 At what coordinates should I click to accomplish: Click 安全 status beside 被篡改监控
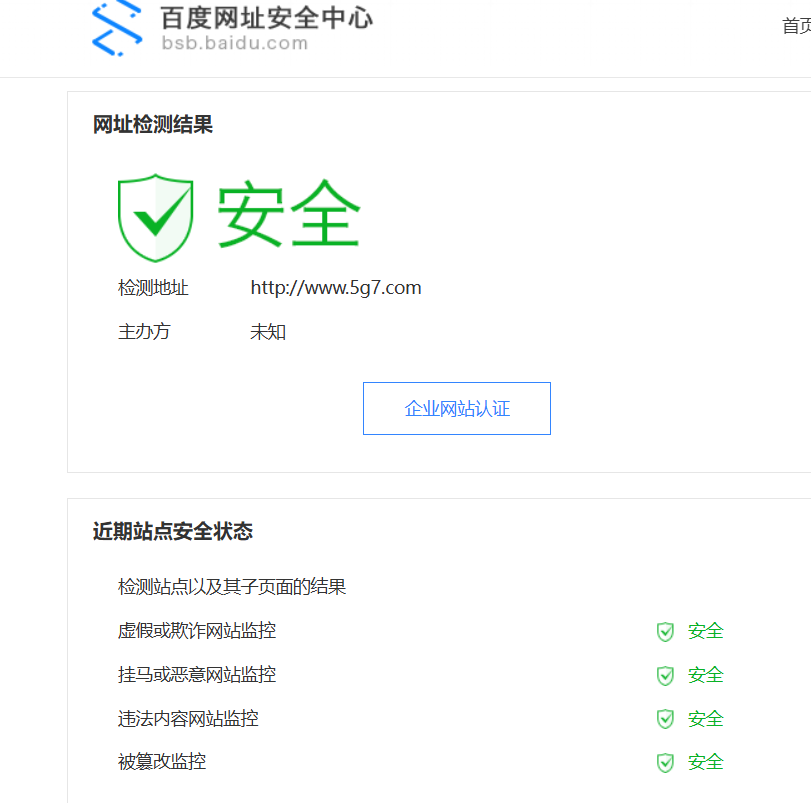[x=705, y=761]
